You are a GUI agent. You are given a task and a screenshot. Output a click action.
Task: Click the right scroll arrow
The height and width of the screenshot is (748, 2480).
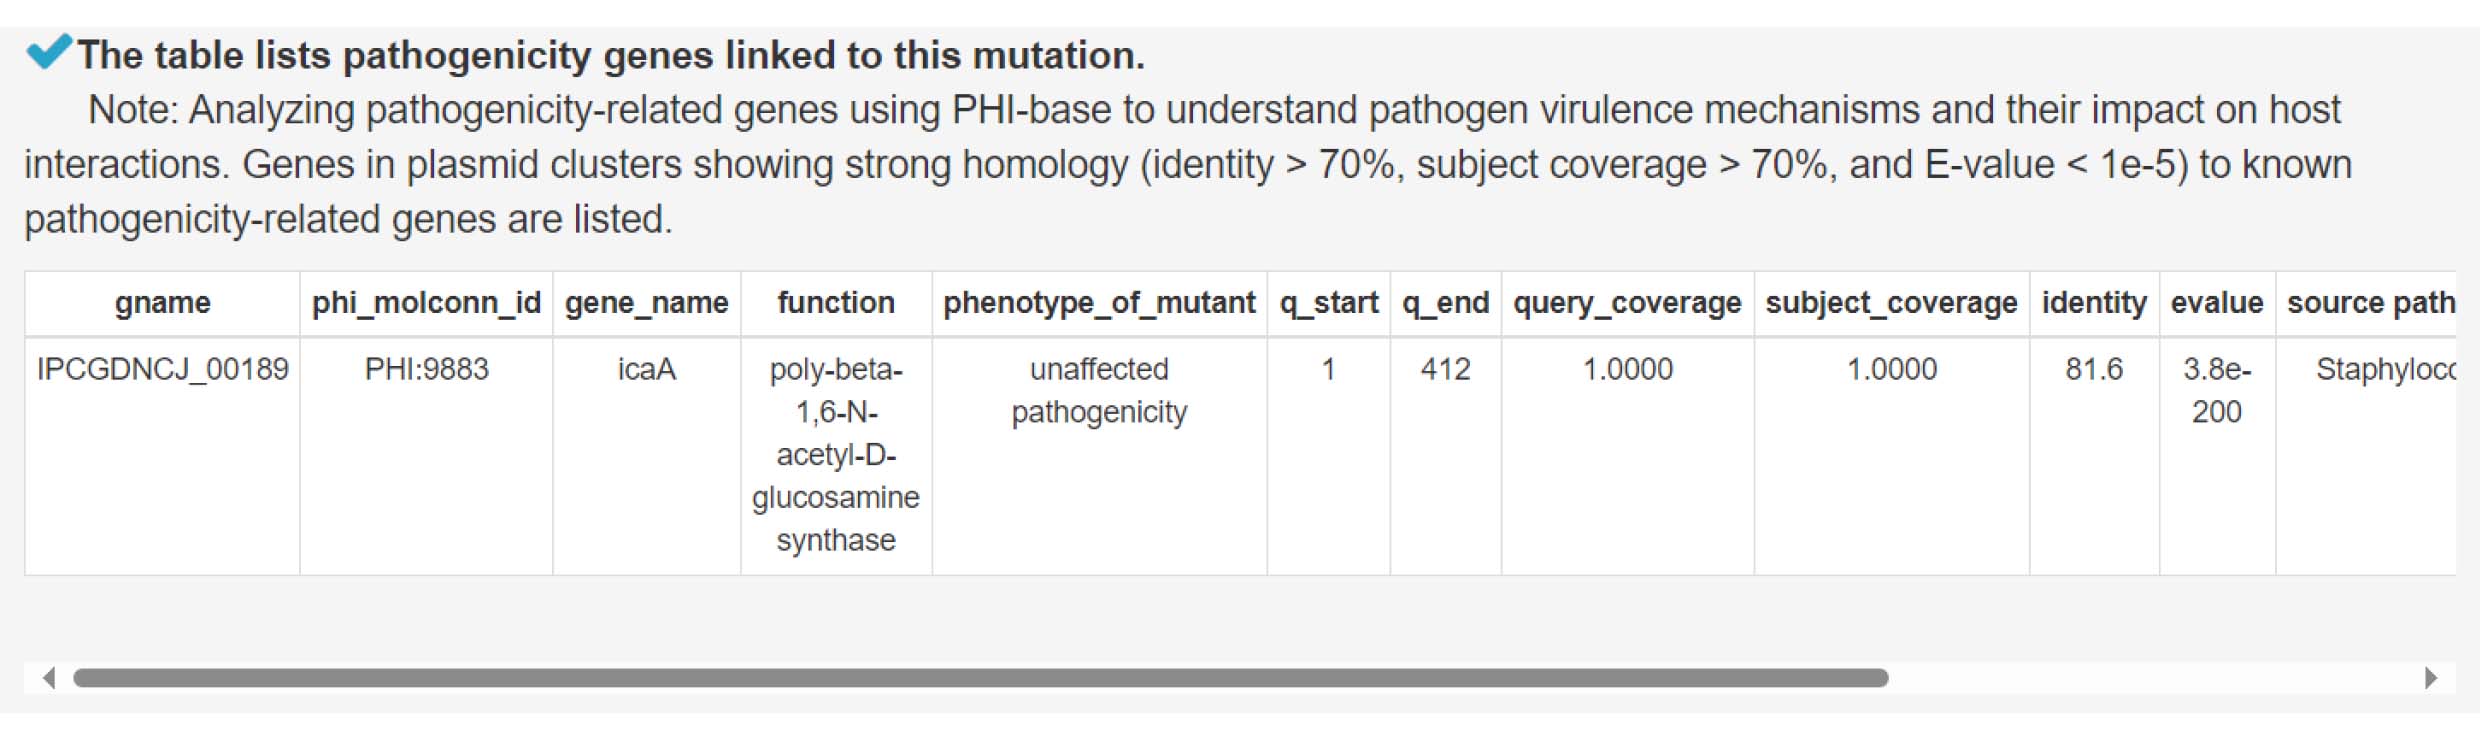coord(2431,678)
